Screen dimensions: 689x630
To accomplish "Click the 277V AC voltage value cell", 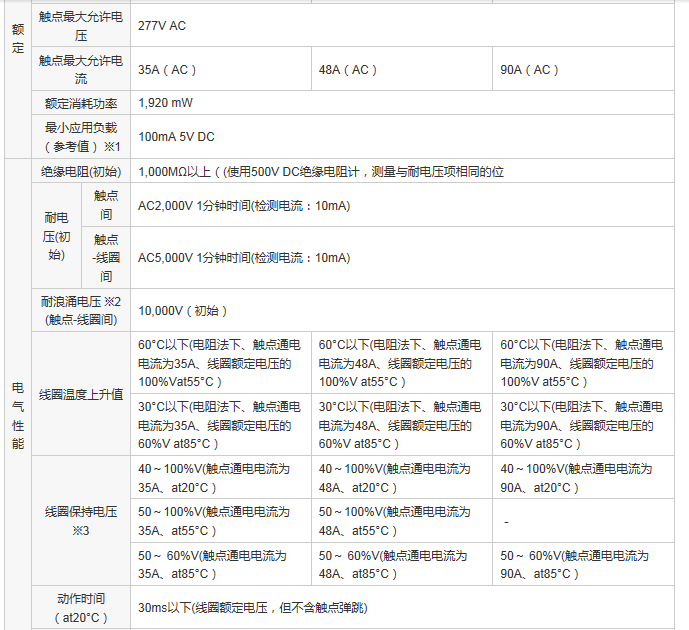I will 162,25.
